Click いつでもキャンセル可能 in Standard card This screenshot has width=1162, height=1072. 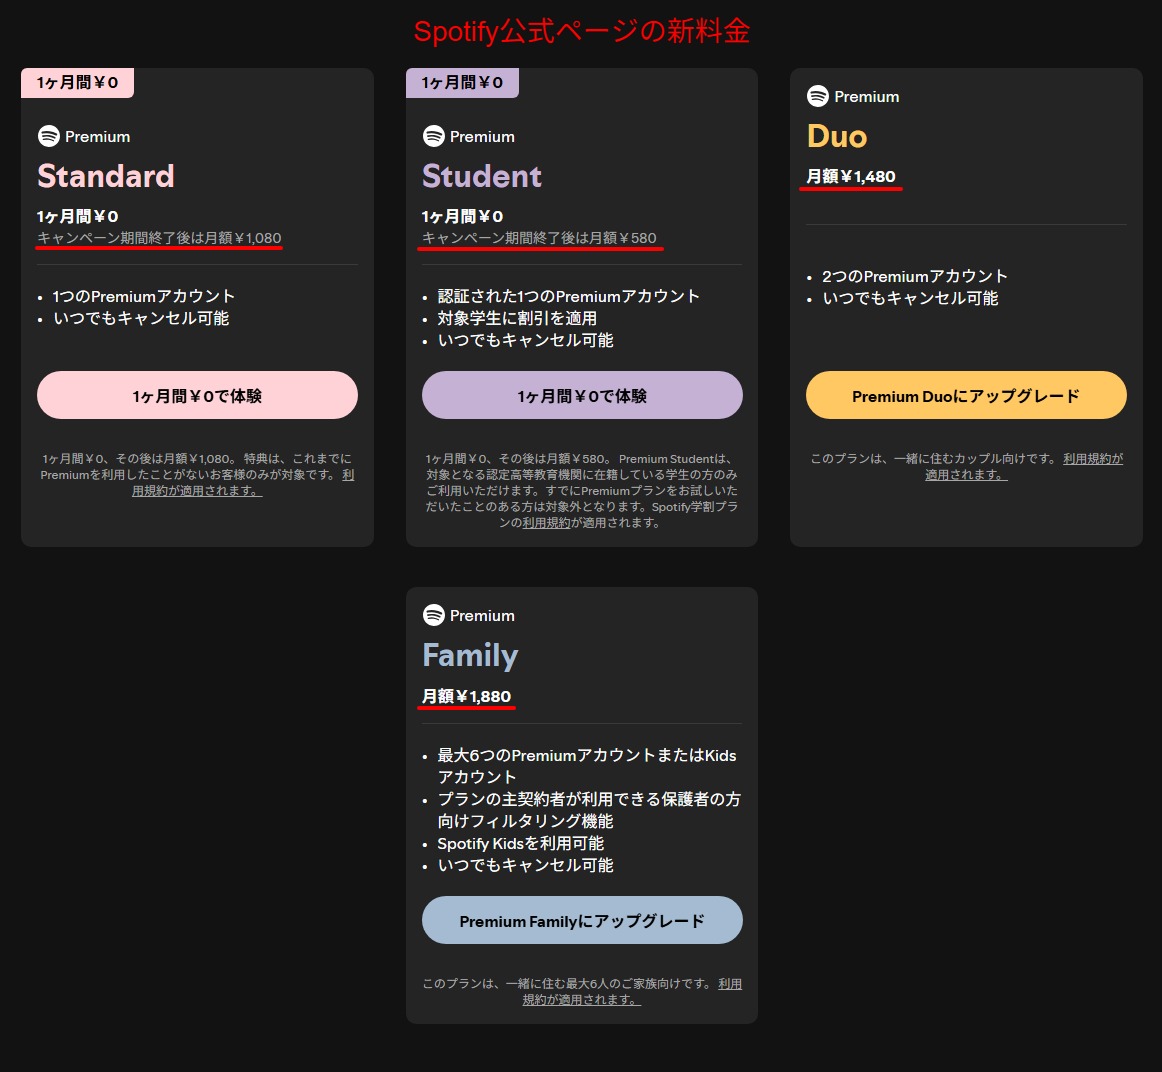pyautogui.click(x=141, y=319)
